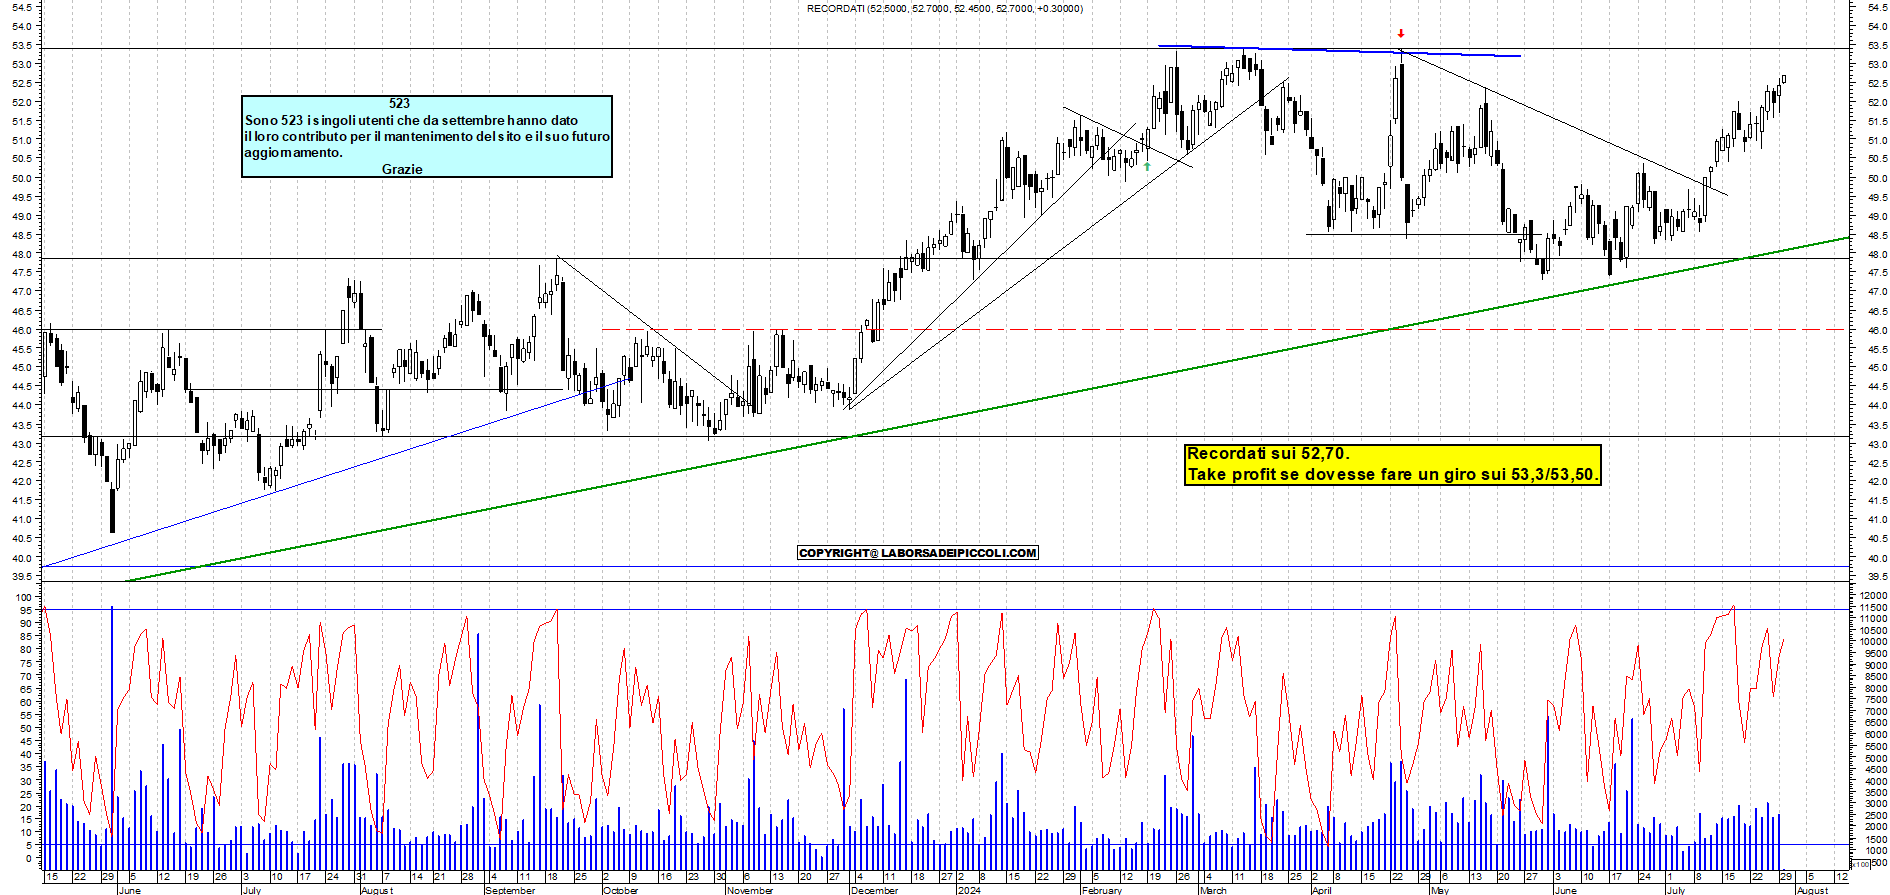Click the "39.5" label on the left price axis
The height and width of the screenshot is (895, 1890).
(x=24, y=577)
